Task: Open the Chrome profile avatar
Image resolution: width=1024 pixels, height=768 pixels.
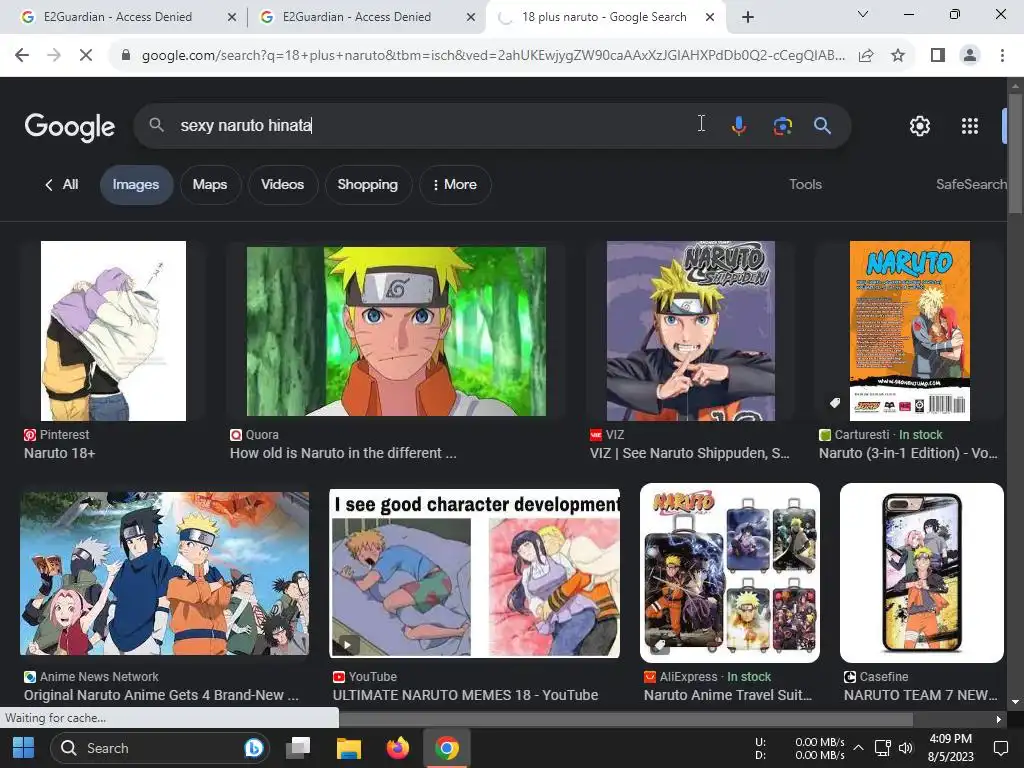Action: coord(970,55)
